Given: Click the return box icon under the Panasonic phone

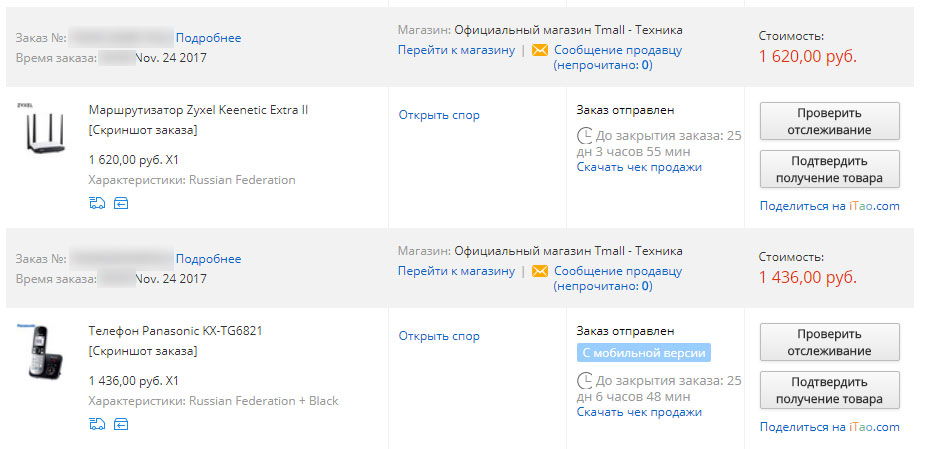Looking at the screenshot, I should point(121,424).
